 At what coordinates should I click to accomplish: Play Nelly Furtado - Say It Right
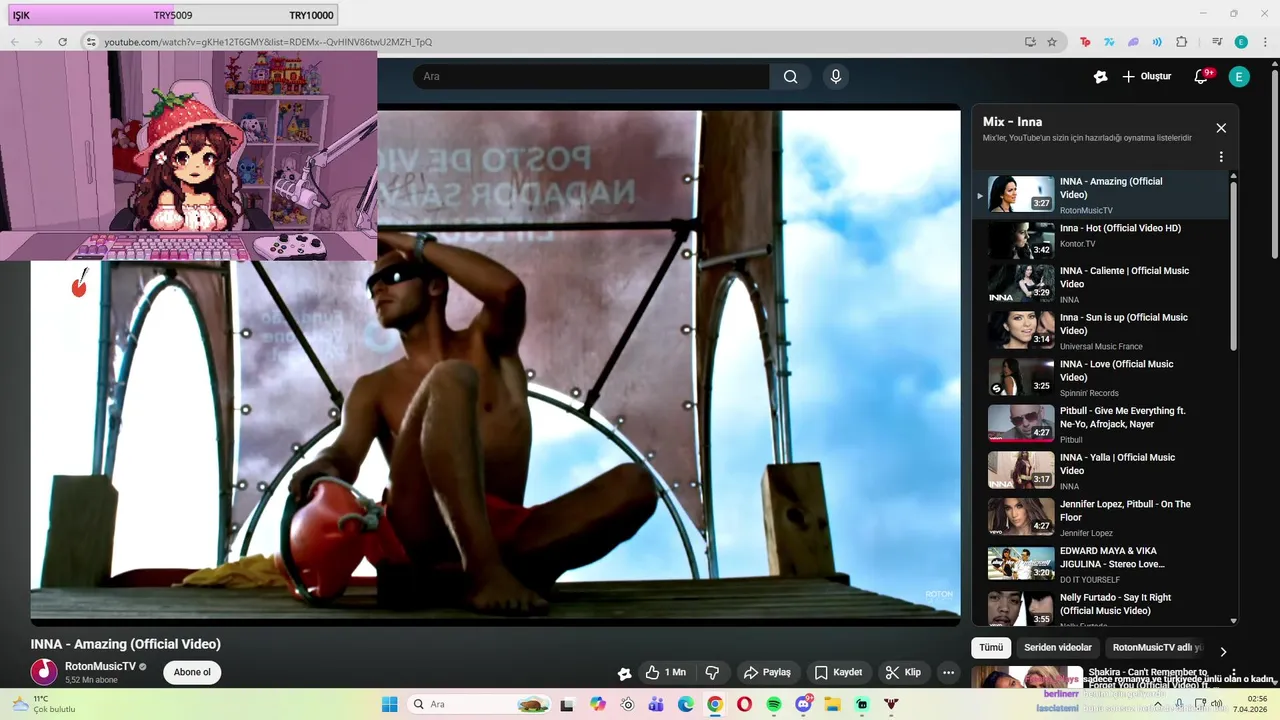tap(1100, 608)
